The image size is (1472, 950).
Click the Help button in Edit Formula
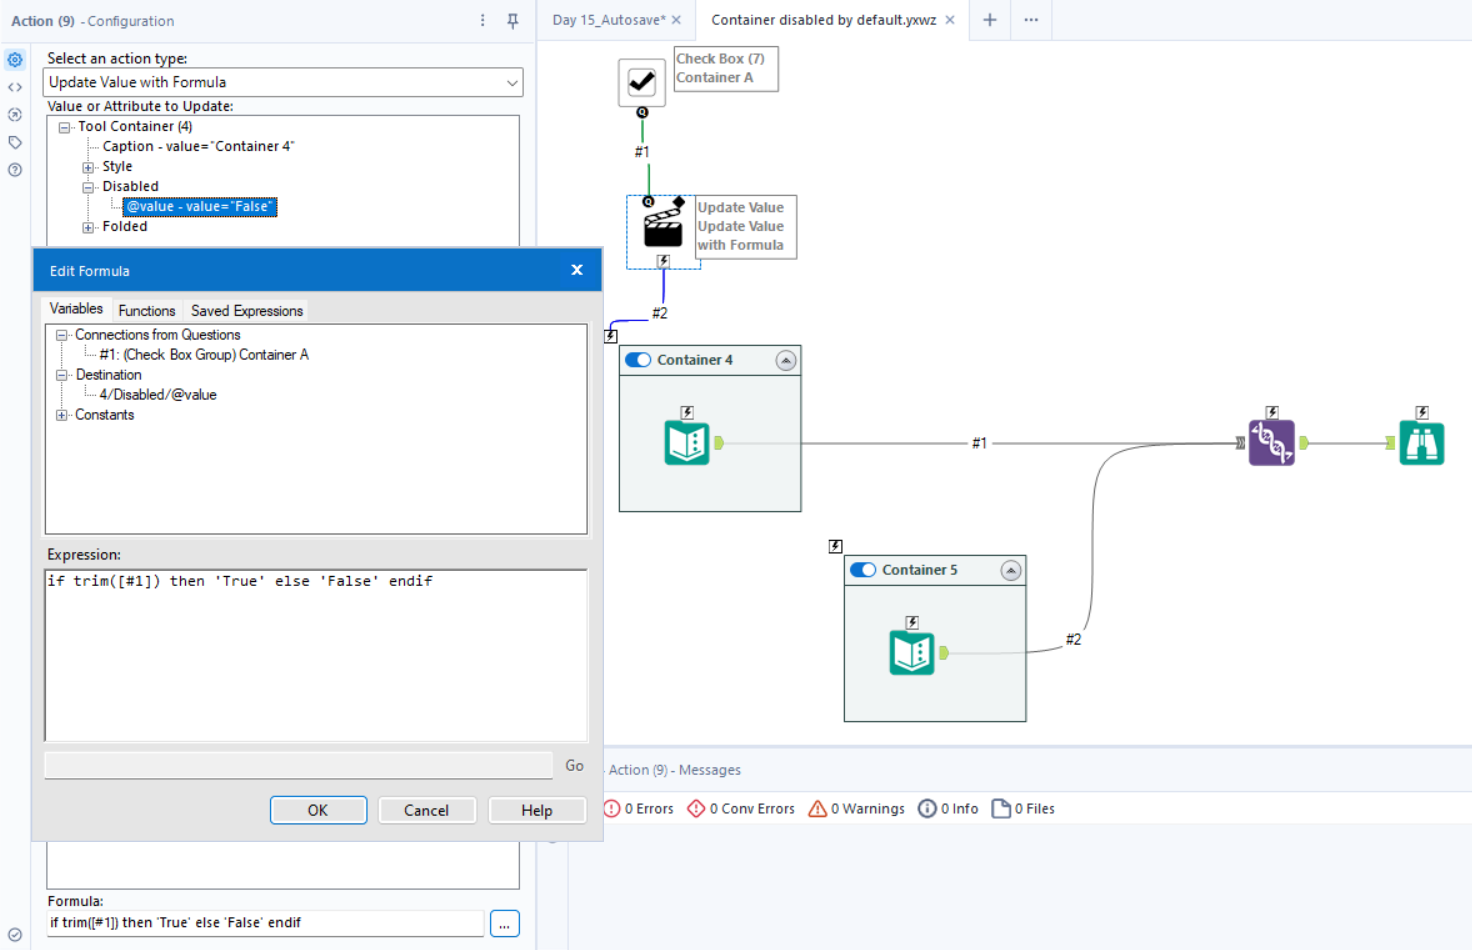tap(537, 810)
